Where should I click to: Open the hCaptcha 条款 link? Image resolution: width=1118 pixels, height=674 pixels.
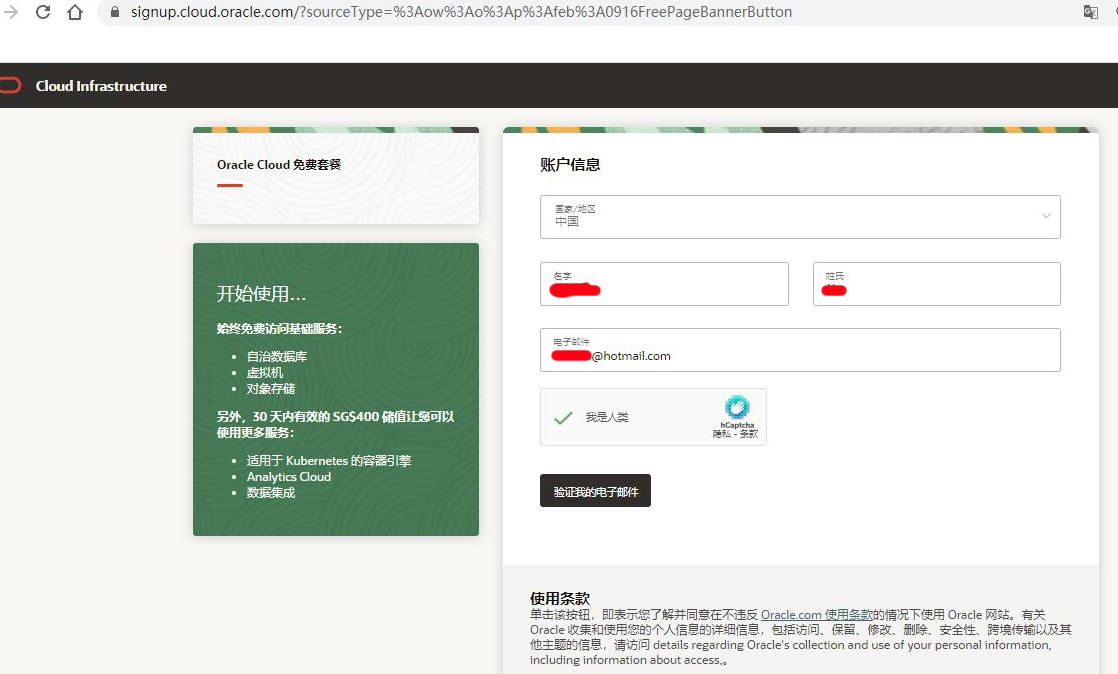(749, 434)
